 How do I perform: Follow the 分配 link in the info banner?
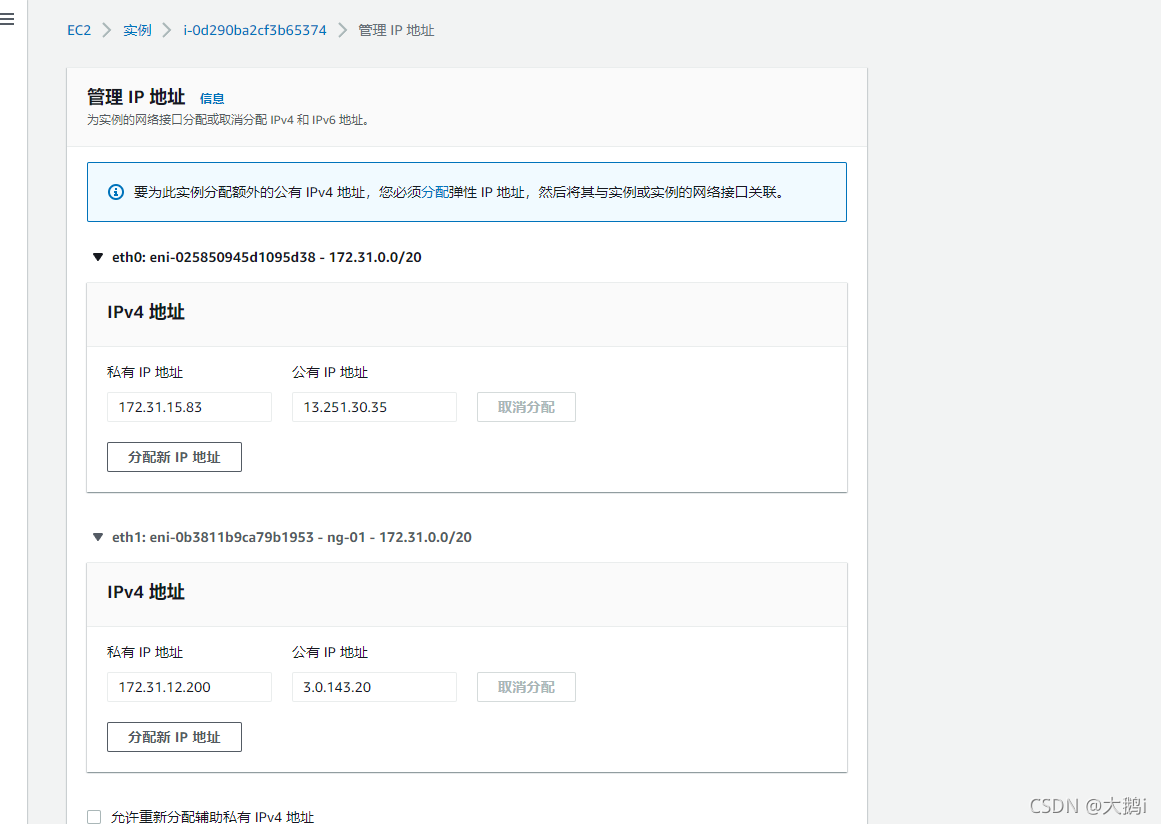435,192
